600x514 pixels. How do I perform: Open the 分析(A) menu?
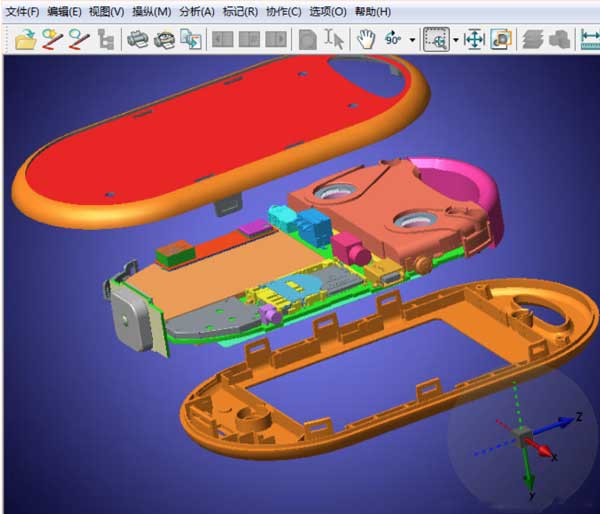pyautogui.click(x=197, y=11)
